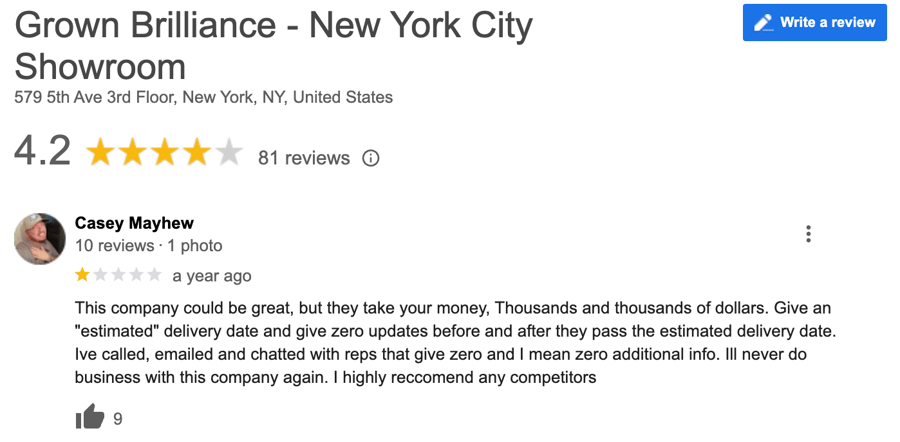Open the three-dot menu on Casey's review
This screenshot has height=442, width=900.
click(x=808, y=234)
